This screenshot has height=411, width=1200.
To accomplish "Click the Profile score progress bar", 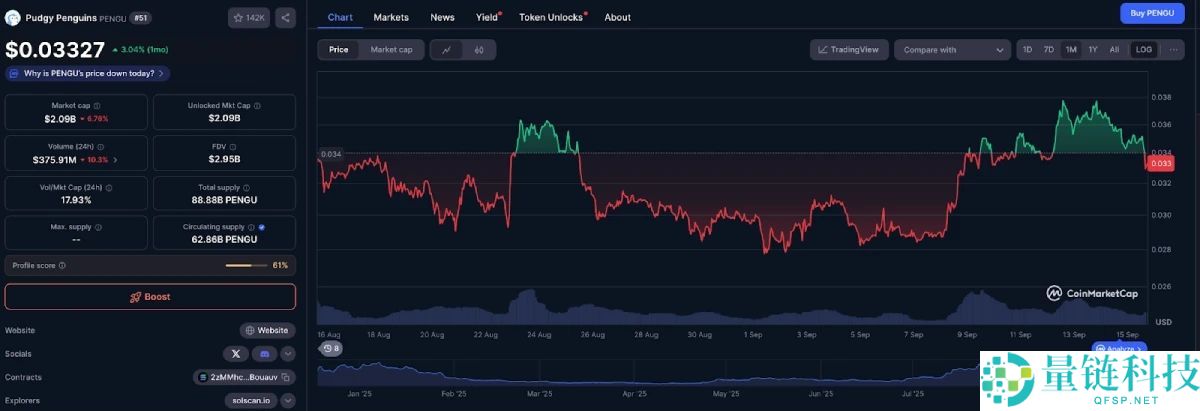I will point(246,265).
